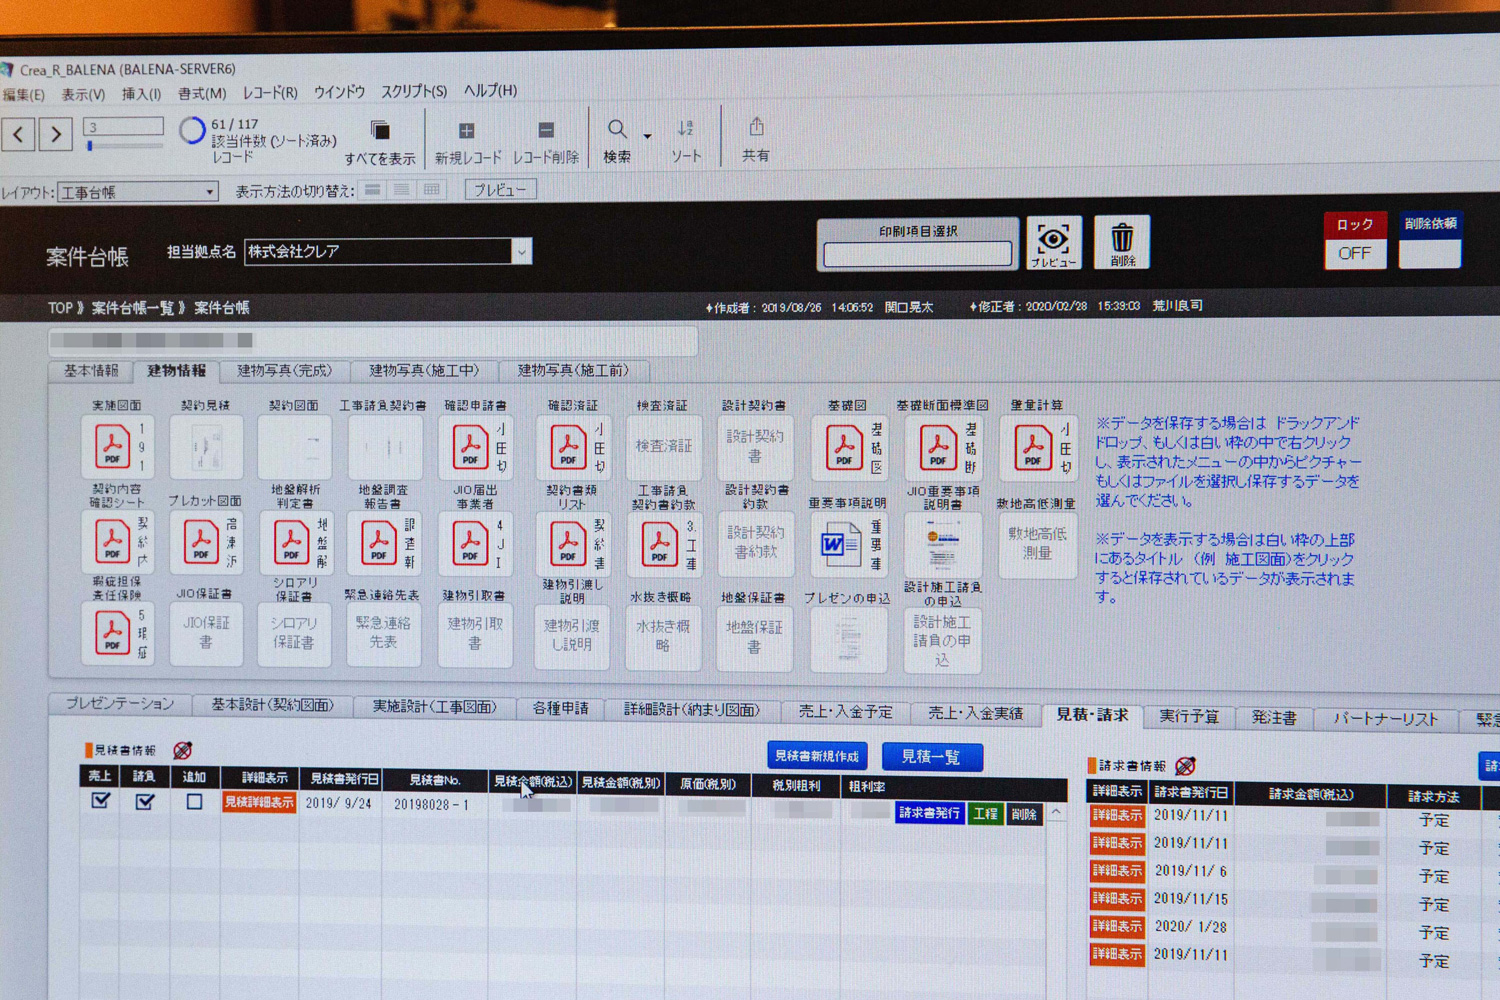Toggle the 売上 checkbox in estimate row
This screenshot has width=1500, height=1000.
tap(101, 801)
